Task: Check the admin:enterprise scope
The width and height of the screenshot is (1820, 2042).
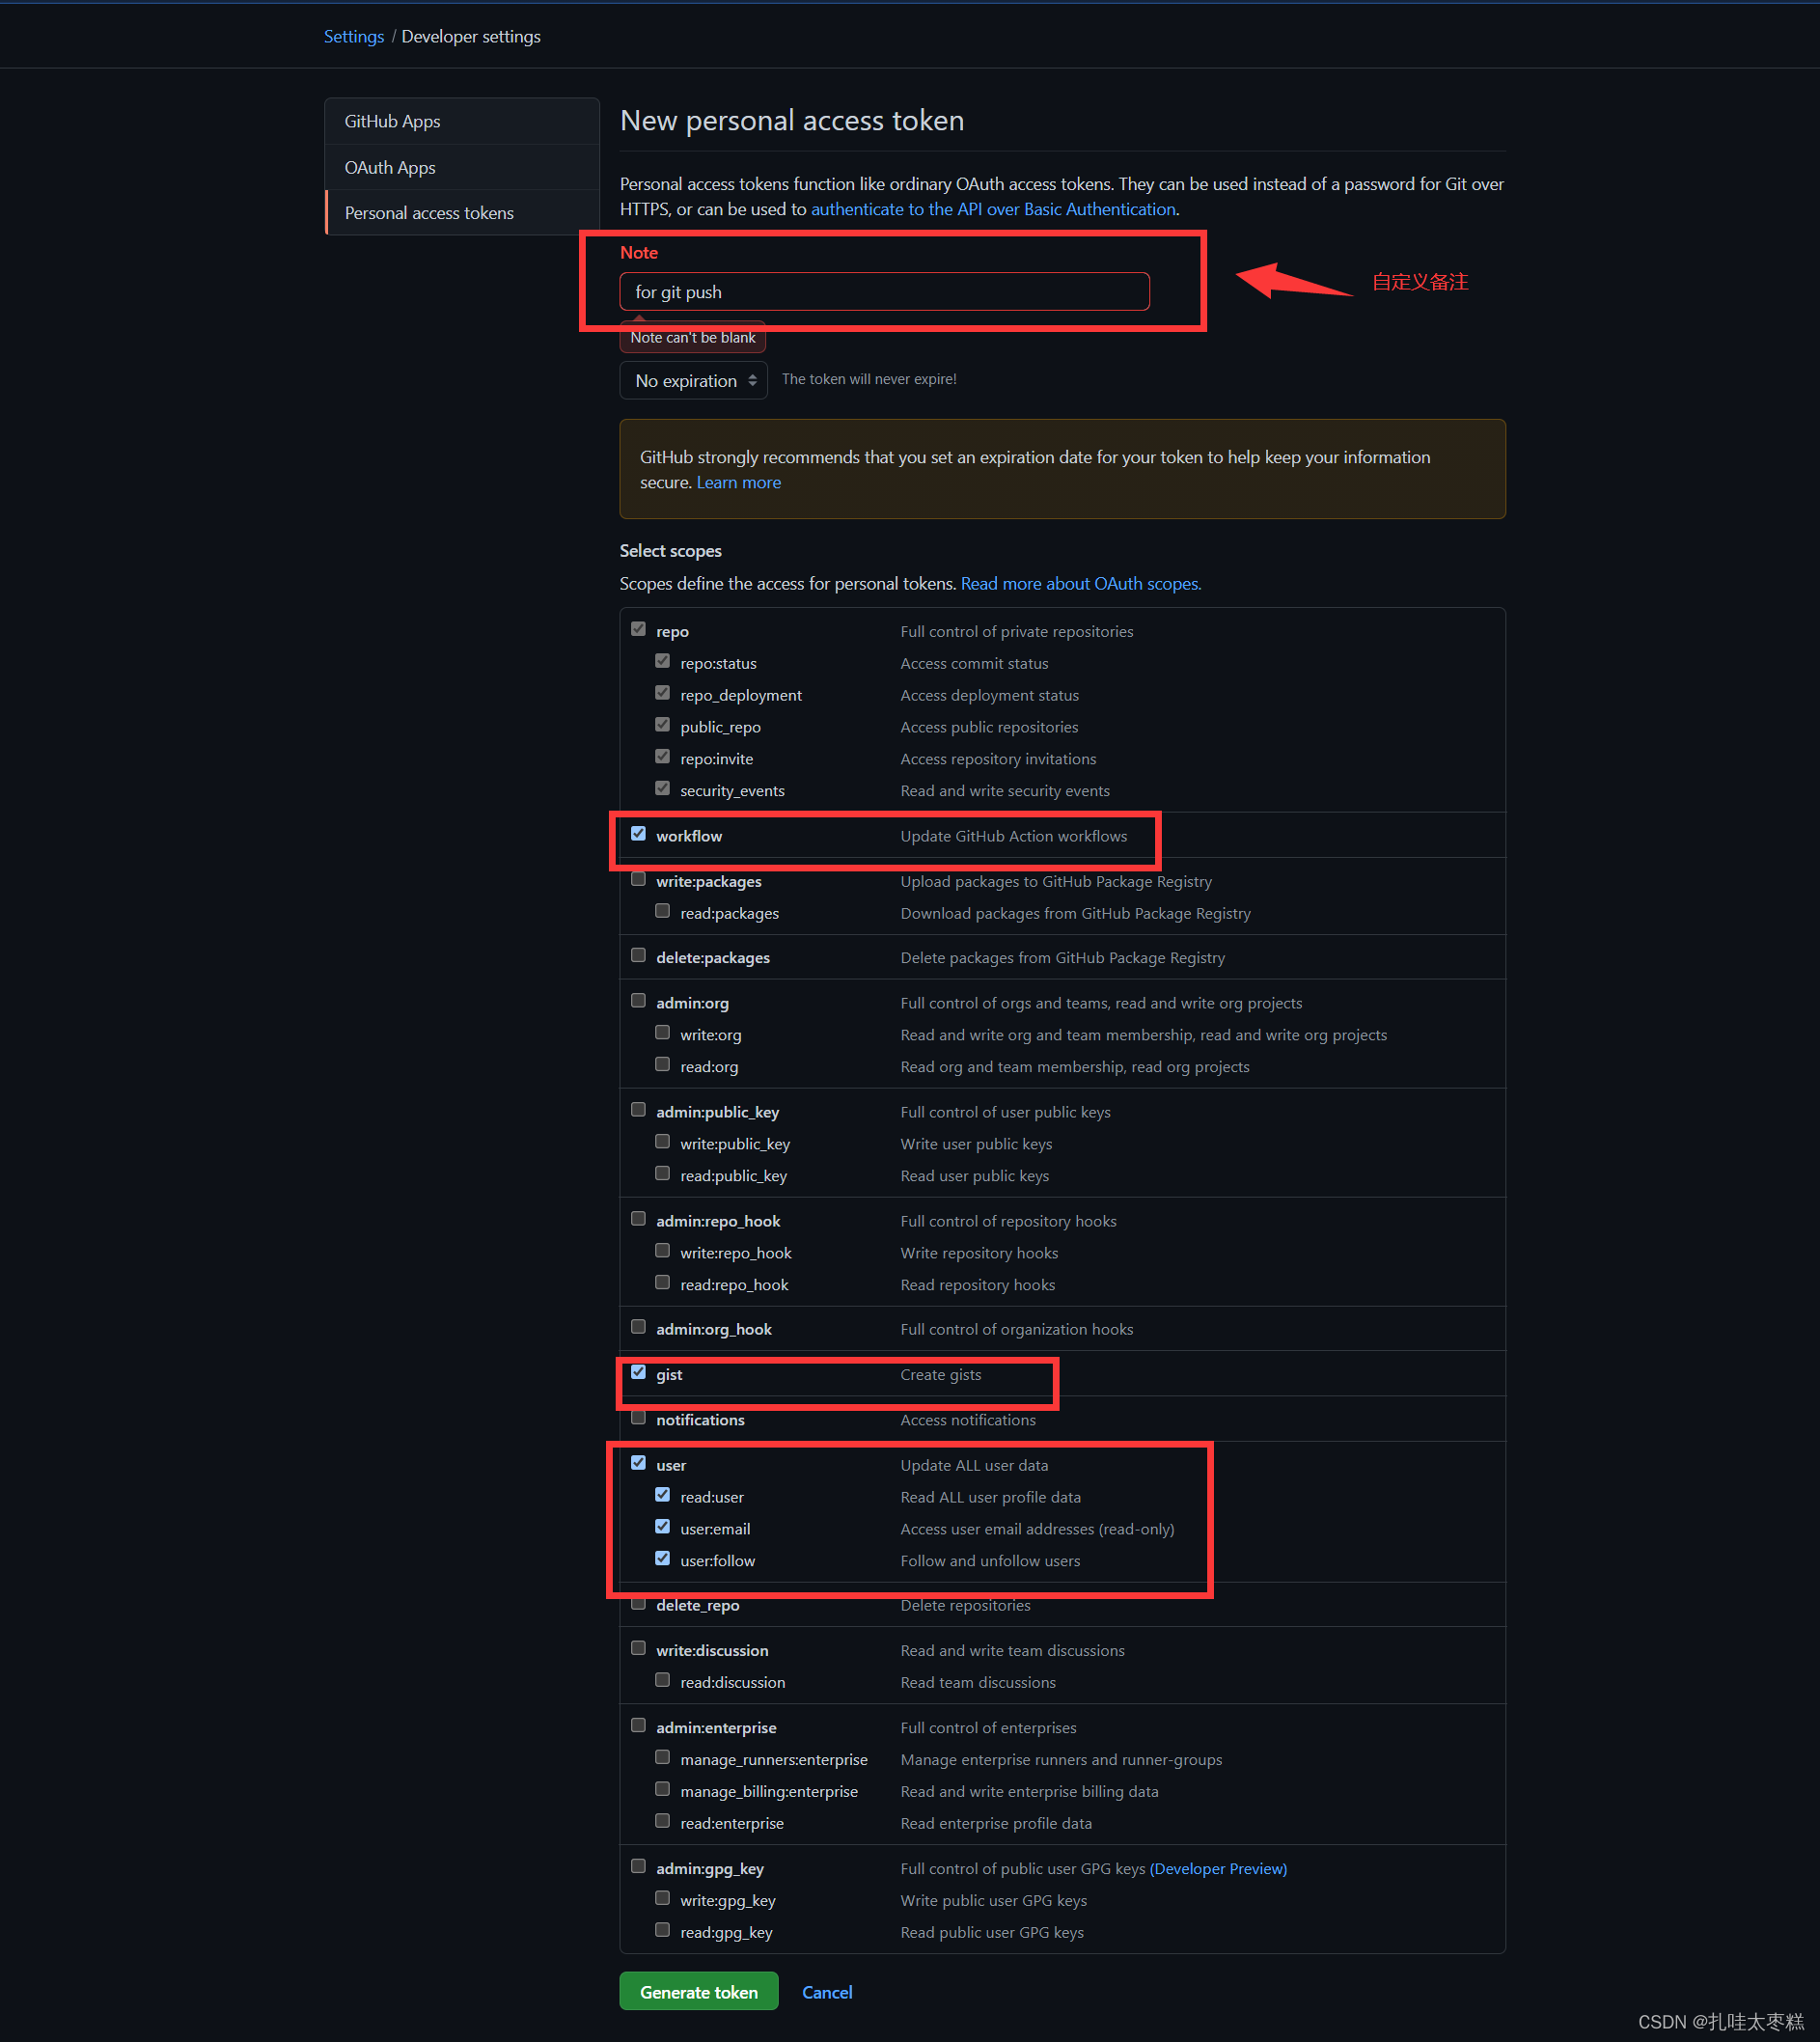Action: click(638, 1725)
